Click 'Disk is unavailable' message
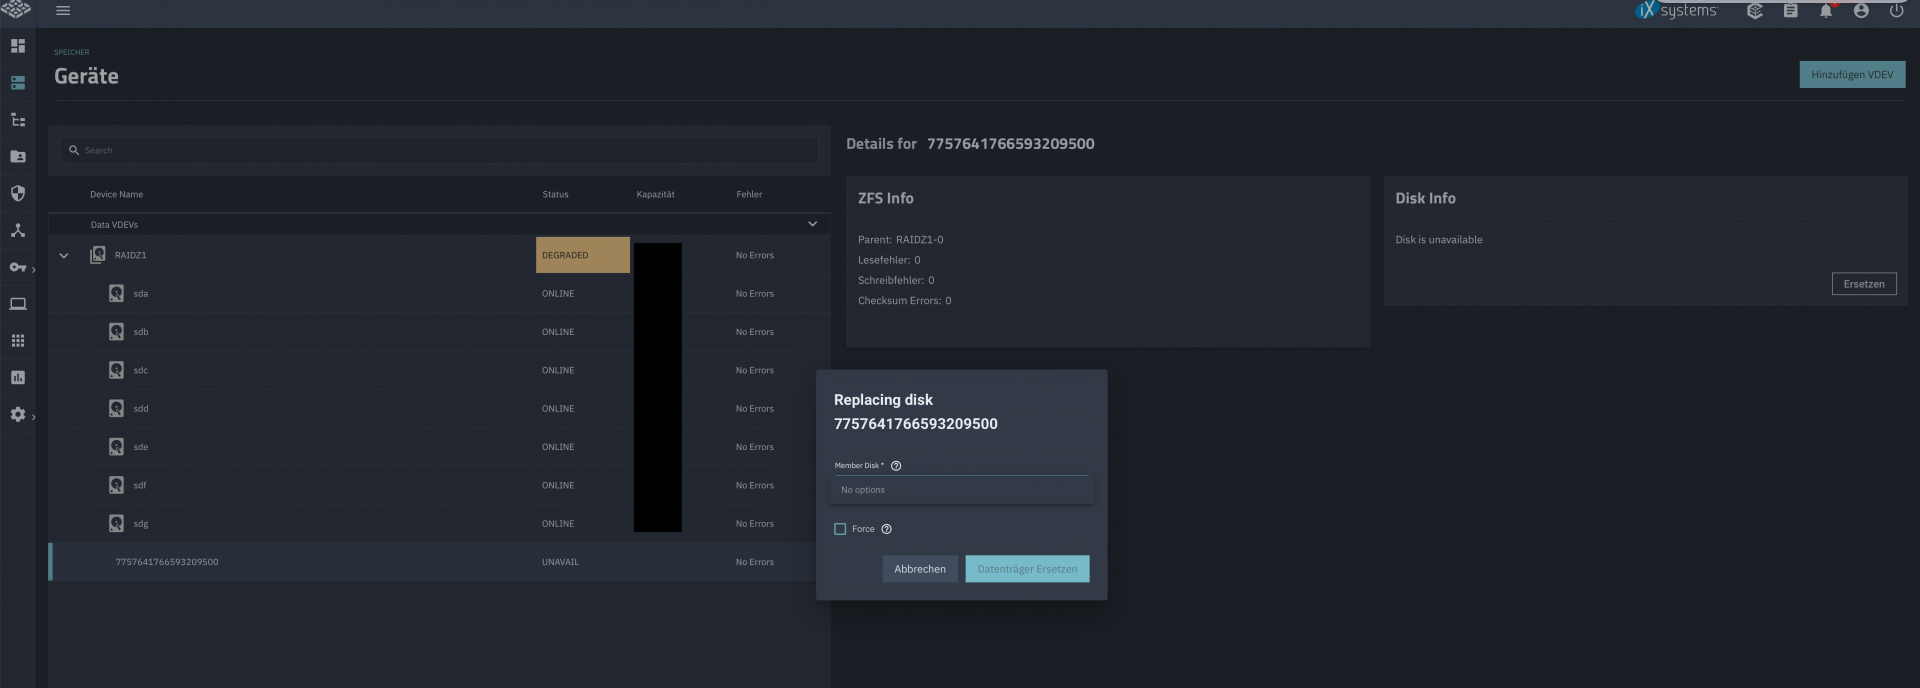Image resolution: width=1920 pixels, height=688 pixels. (1439, 240)
